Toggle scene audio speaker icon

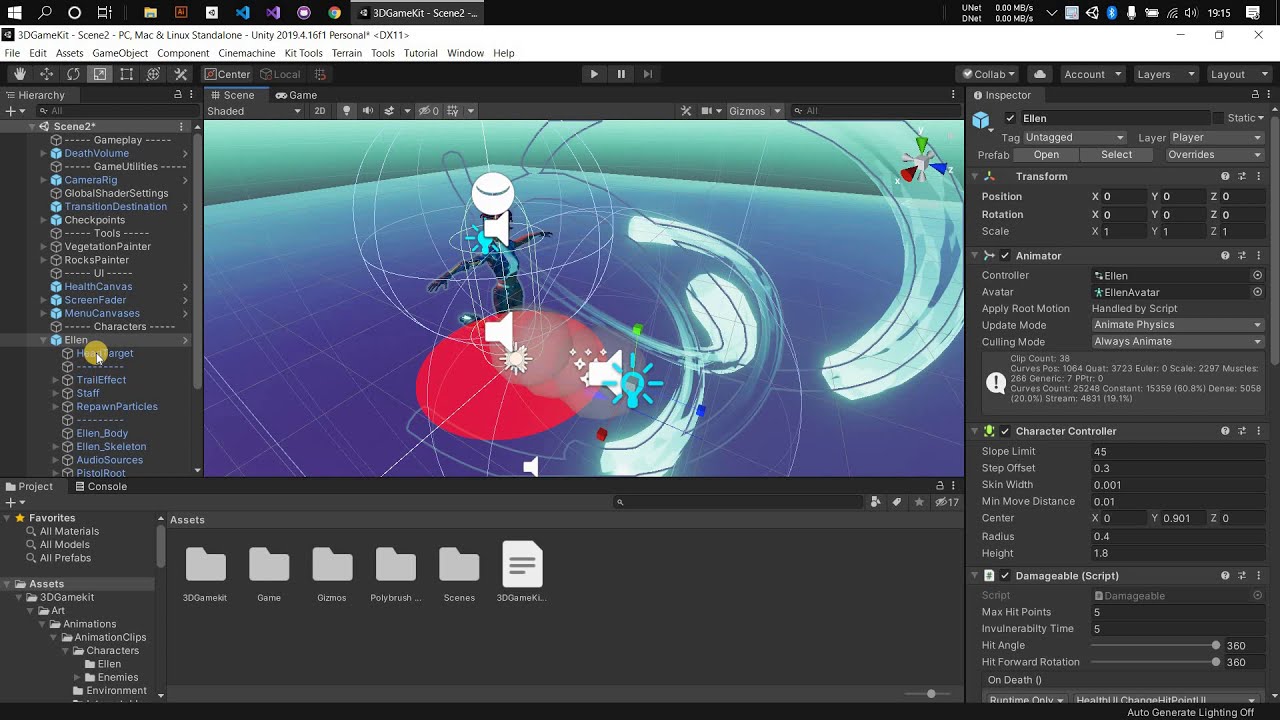pos(367,111)
